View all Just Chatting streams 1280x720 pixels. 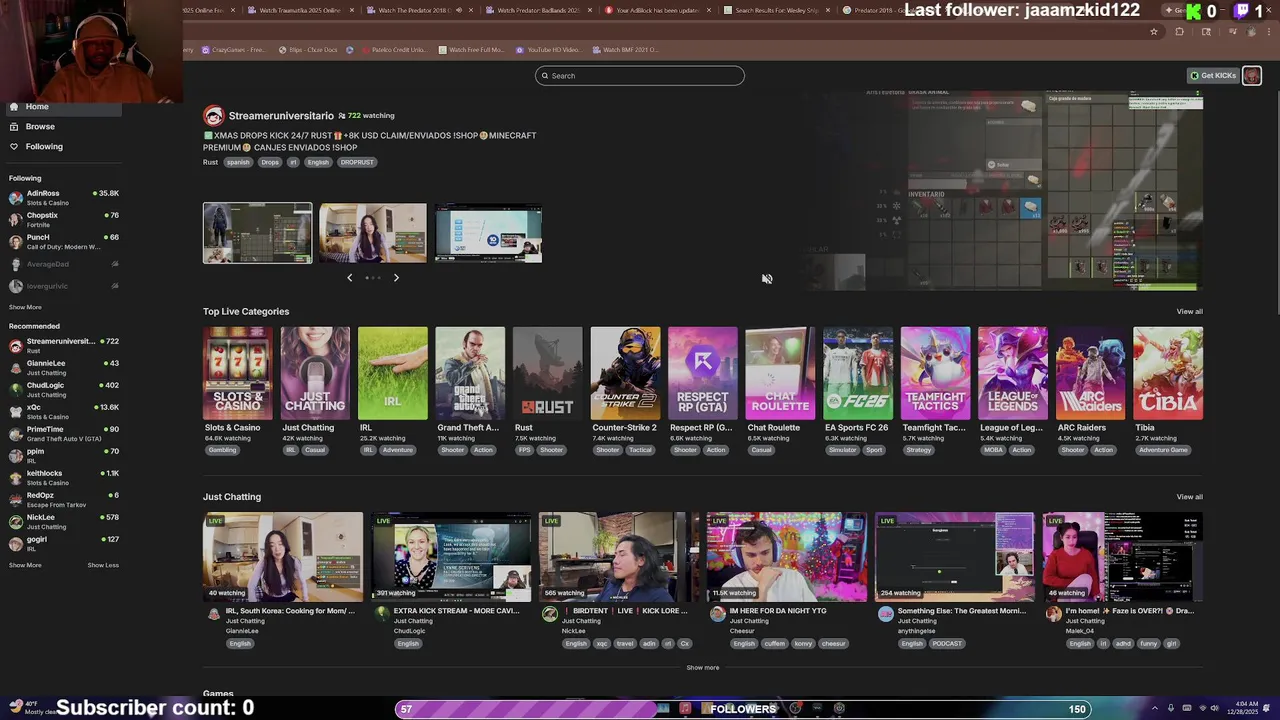(x=1189, y=497)
